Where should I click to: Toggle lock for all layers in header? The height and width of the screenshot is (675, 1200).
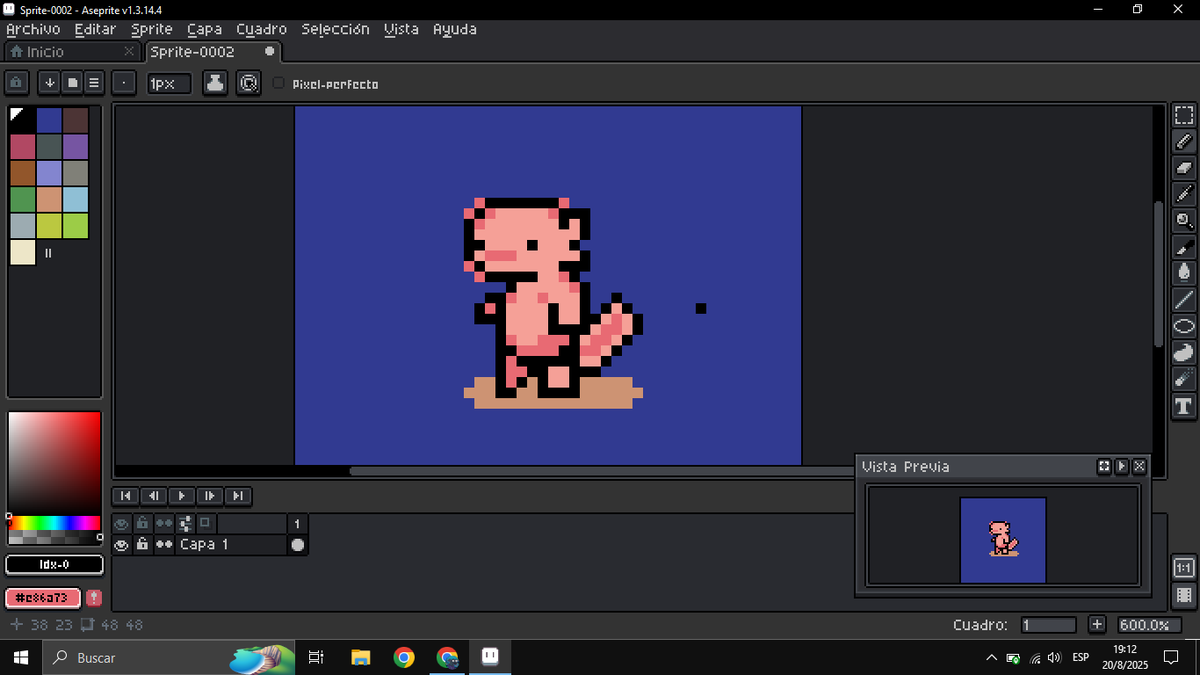[x=143, y=523]
